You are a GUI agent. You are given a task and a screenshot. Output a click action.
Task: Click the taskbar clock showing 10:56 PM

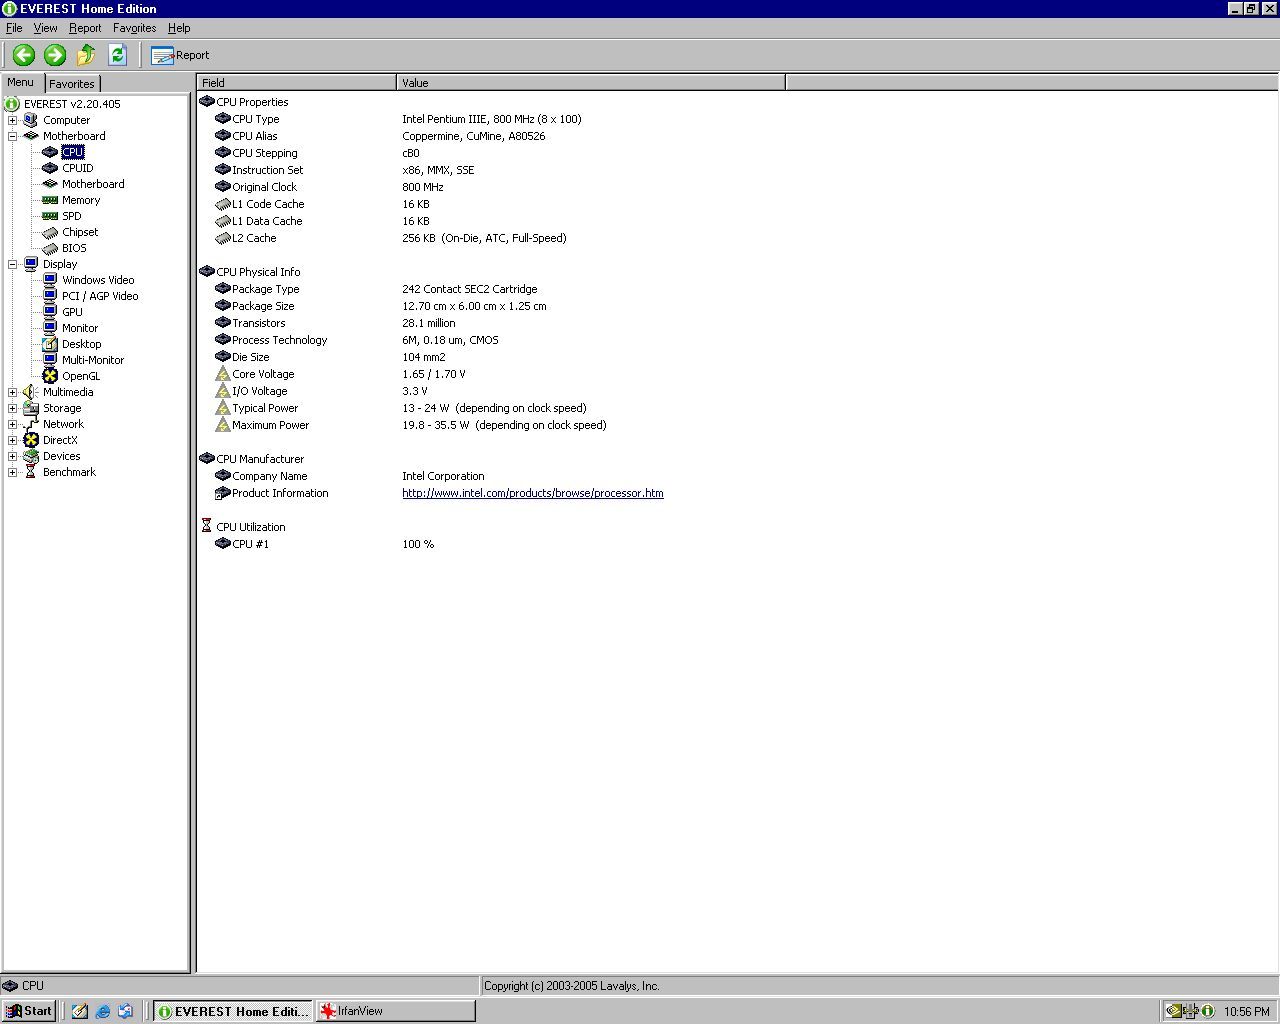coord(1247,1012)
